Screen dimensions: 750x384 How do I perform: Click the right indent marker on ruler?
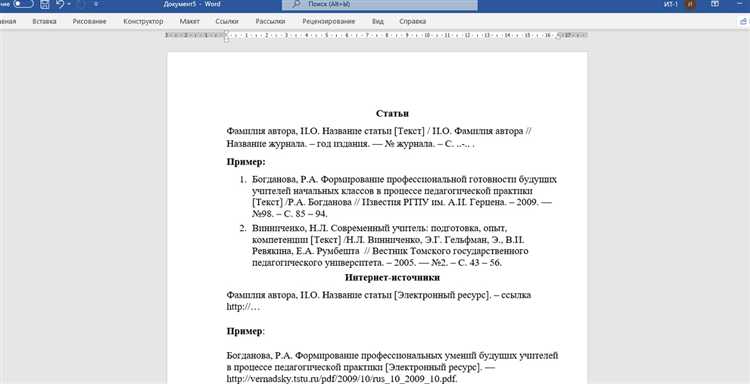pos(558,37)
